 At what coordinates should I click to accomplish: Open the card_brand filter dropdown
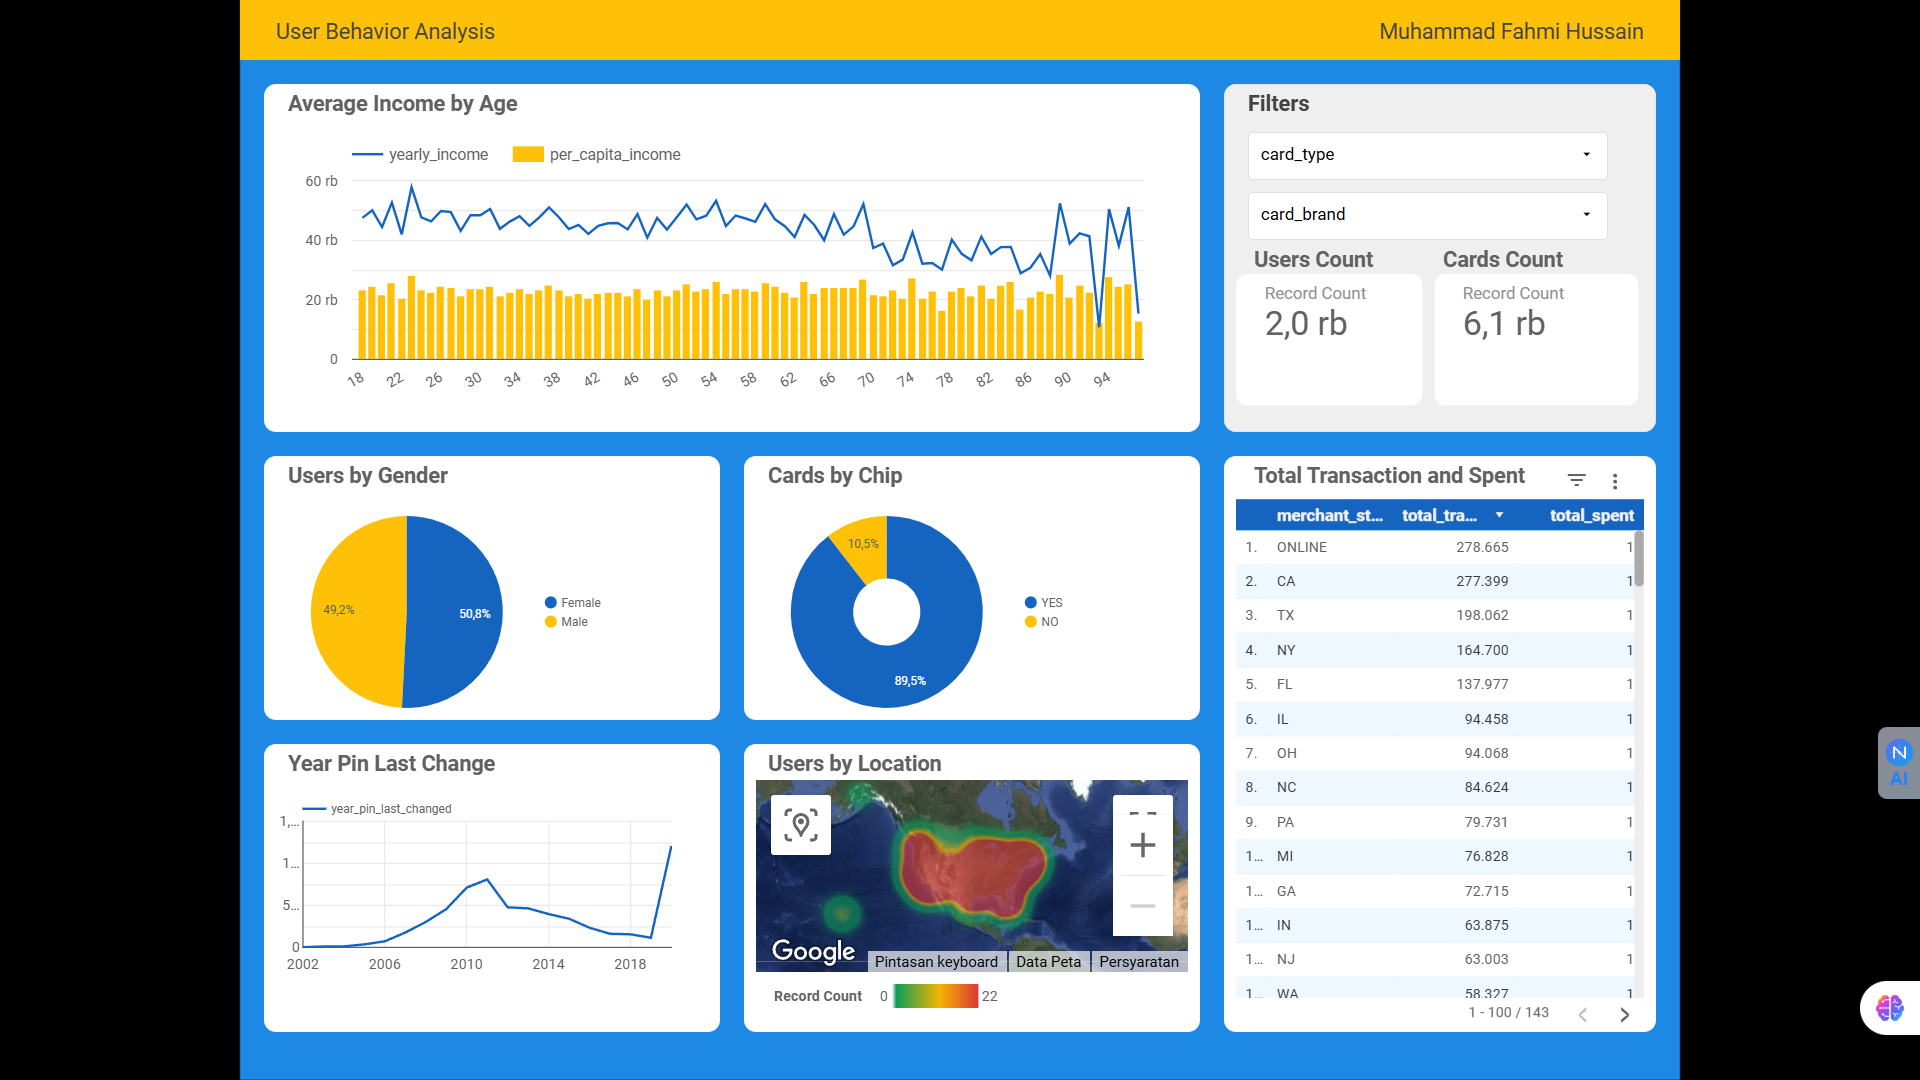pyautogui.click(x=1427, y=214)
